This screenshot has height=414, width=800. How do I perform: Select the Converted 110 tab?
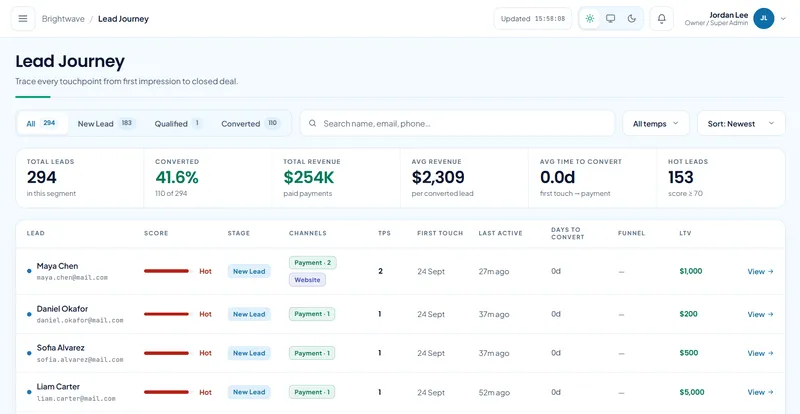(x=251, y=124)
